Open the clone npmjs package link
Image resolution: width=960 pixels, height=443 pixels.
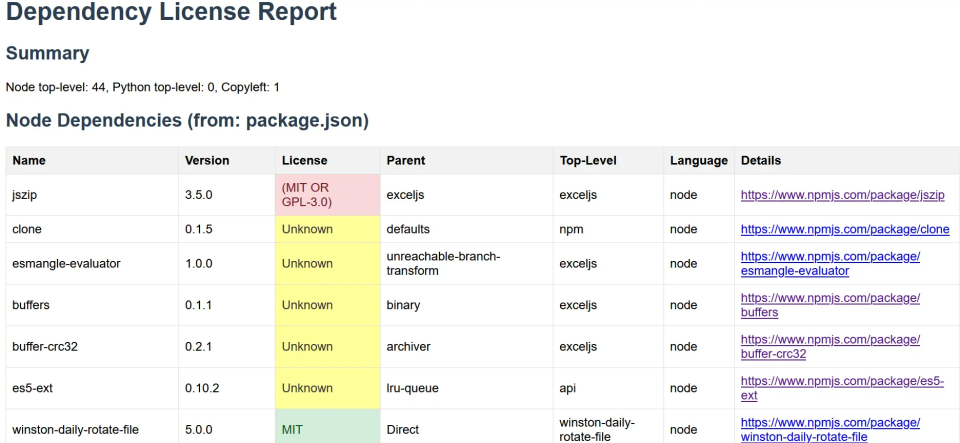844,229
